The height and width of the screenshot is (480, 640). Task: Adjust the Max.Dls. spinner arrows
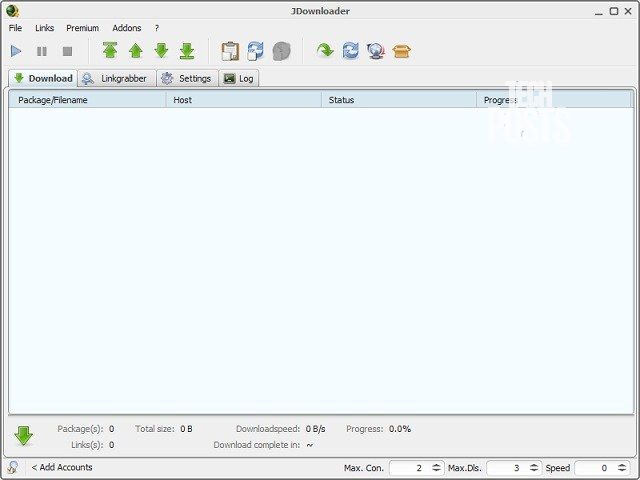534,468
